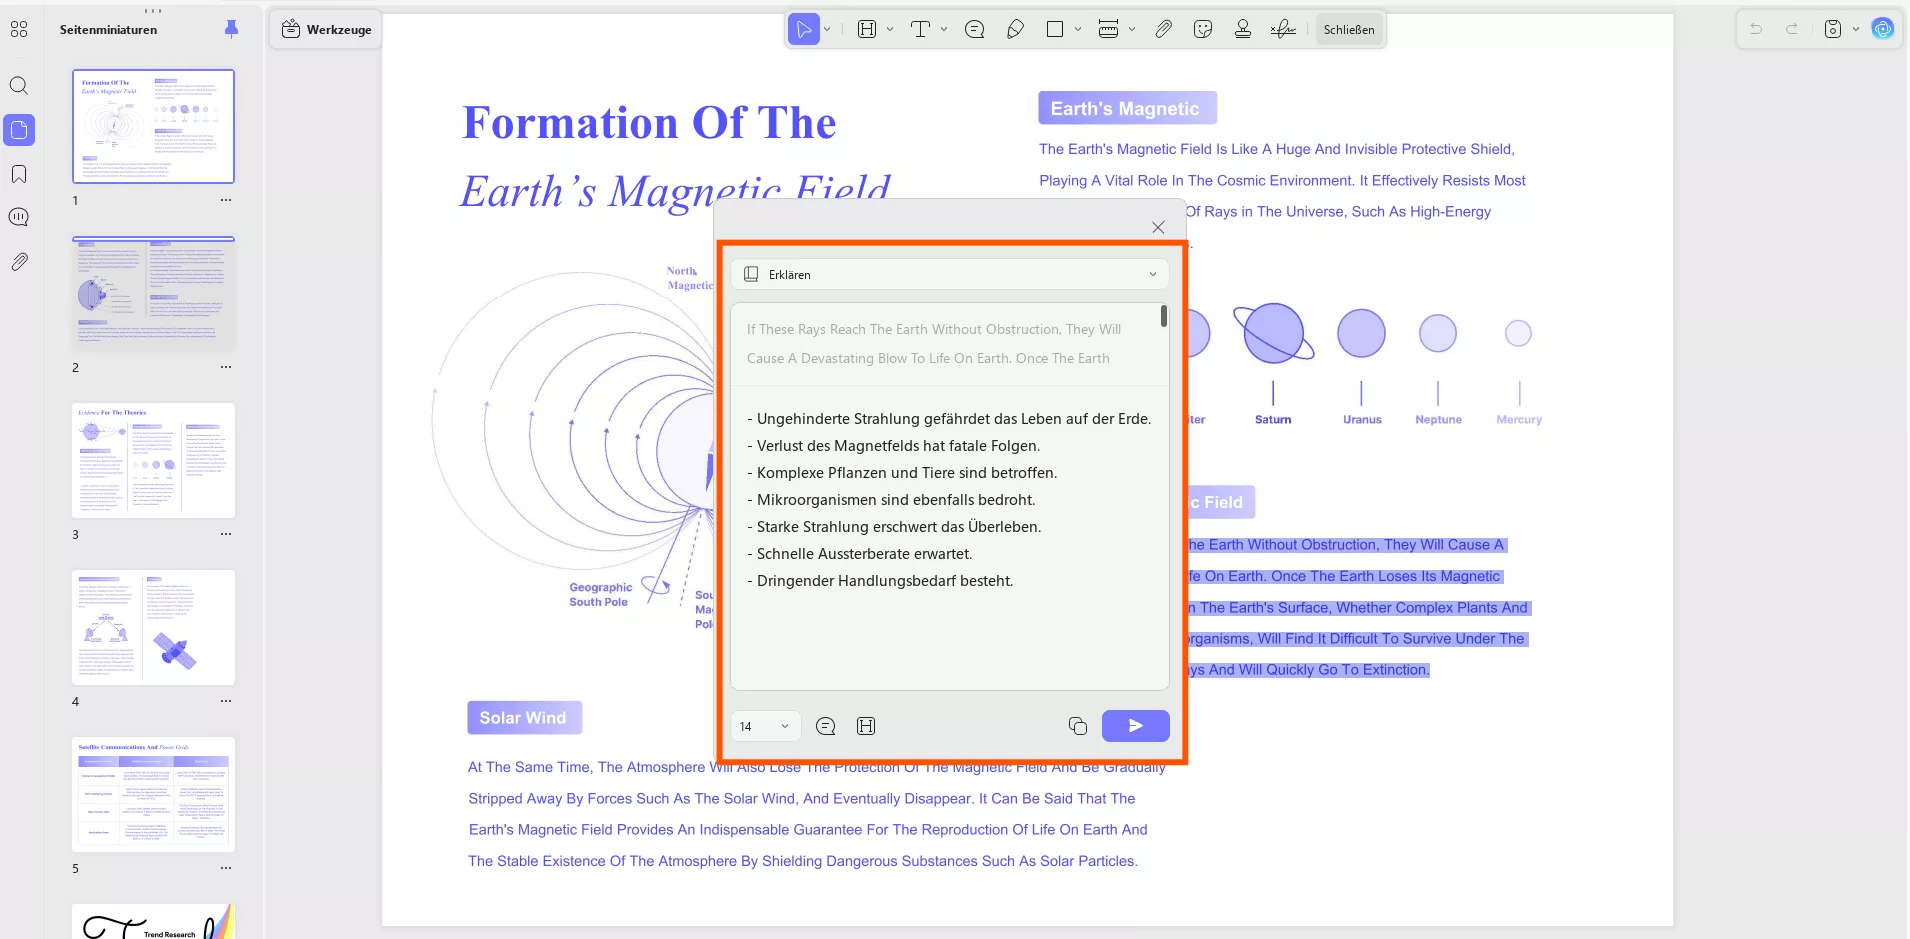Select the sticky note comment tool in the toolbar

click(975, 30)
